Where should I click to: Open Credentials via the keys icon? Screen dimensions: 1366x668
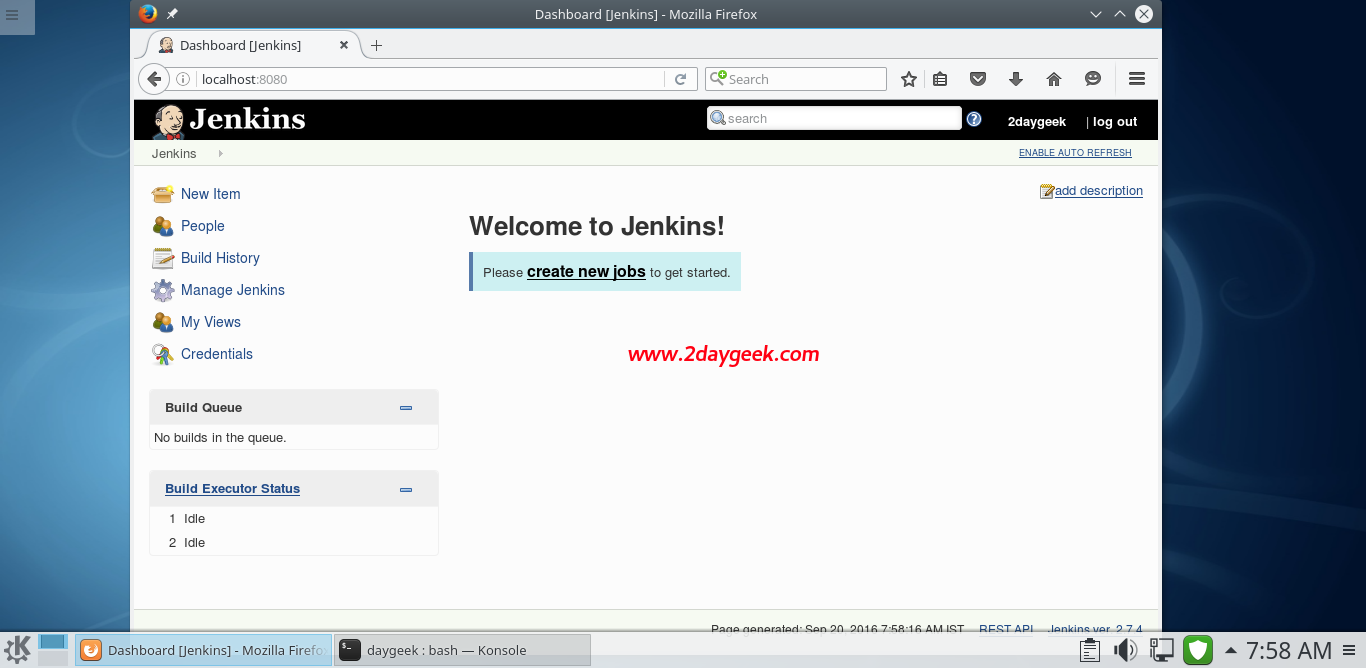click(x=163, y=354)
